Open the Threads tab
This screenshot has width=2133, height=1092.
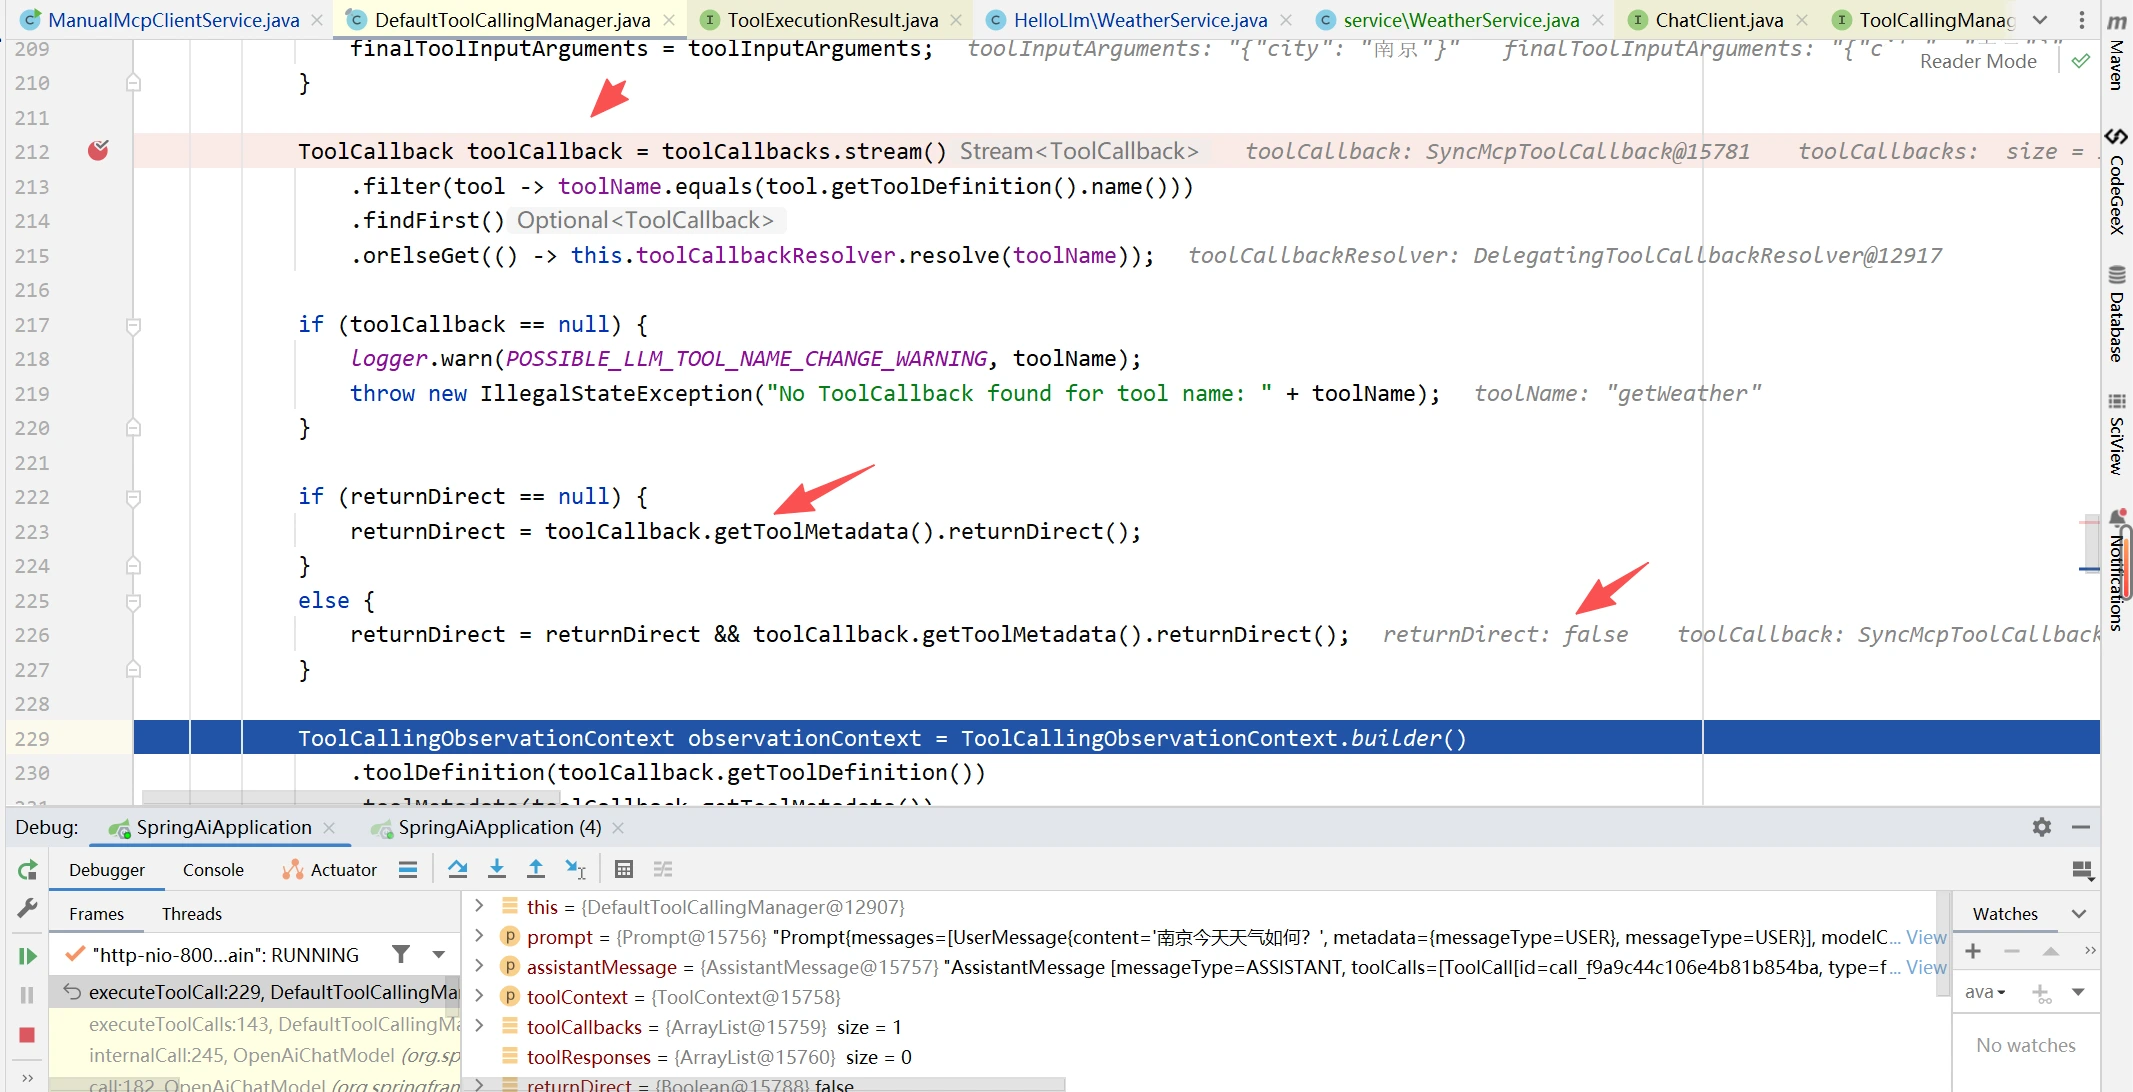pos(192,914)
